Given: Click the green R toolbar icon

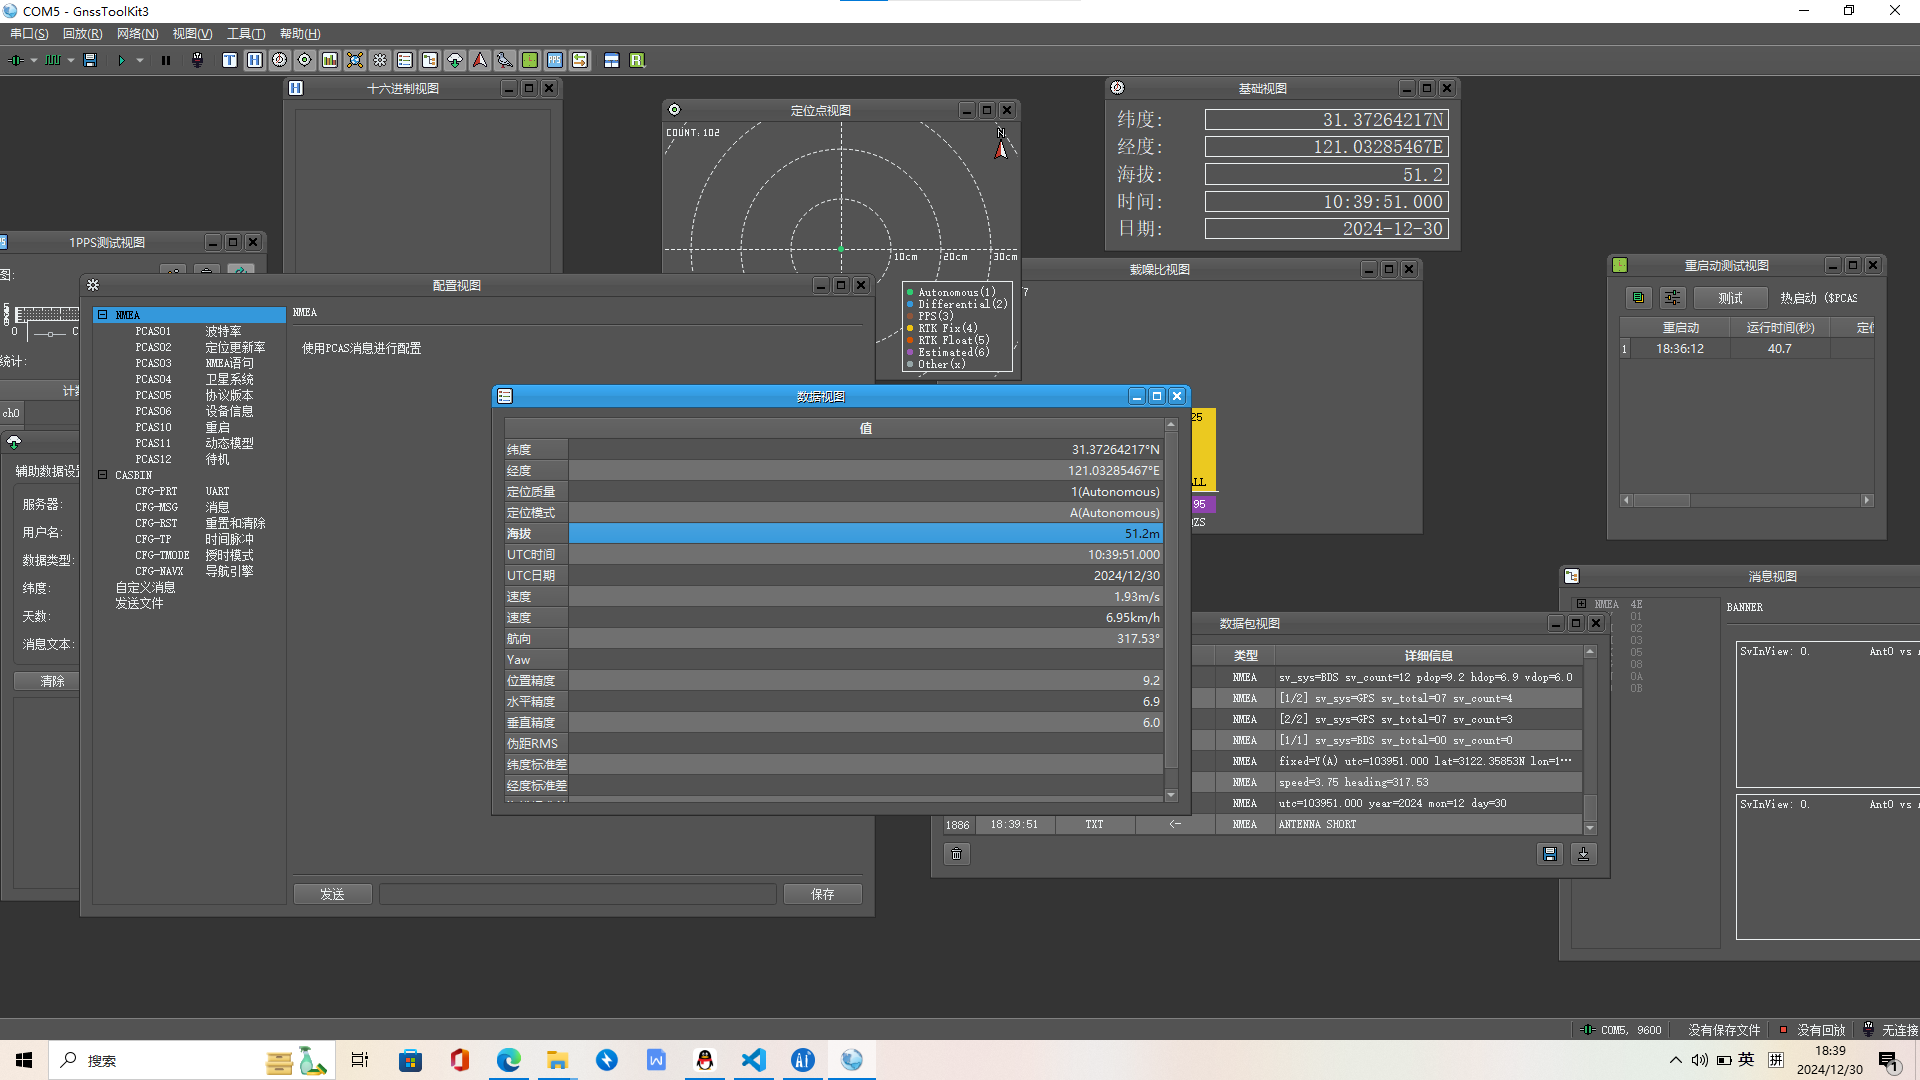Looking at the screenshot, I should [x=637, y=61].
